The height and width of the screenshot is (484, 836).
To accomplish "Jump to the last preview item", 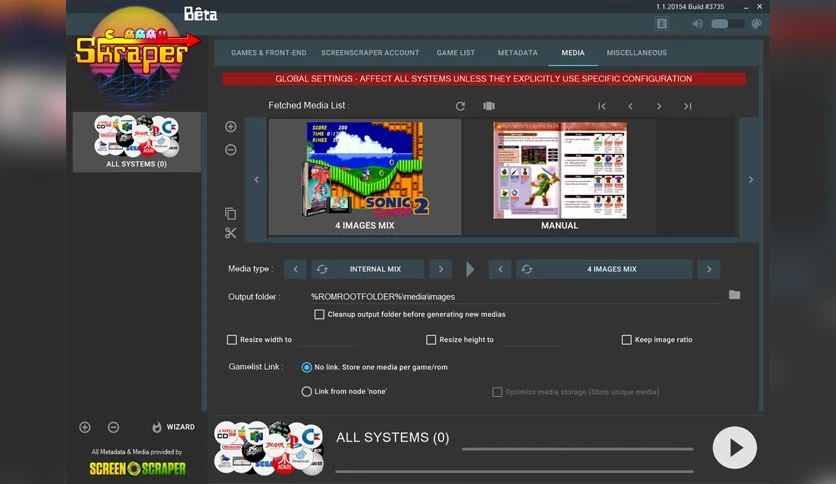I will 688,106.
